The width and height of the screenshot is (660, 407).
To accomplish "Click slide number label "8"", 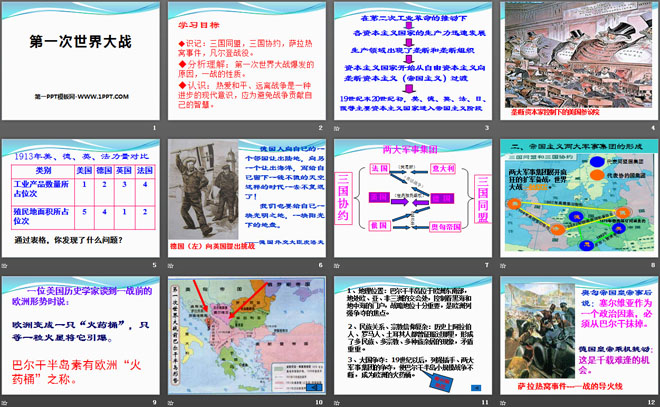I will coord(653,265).
